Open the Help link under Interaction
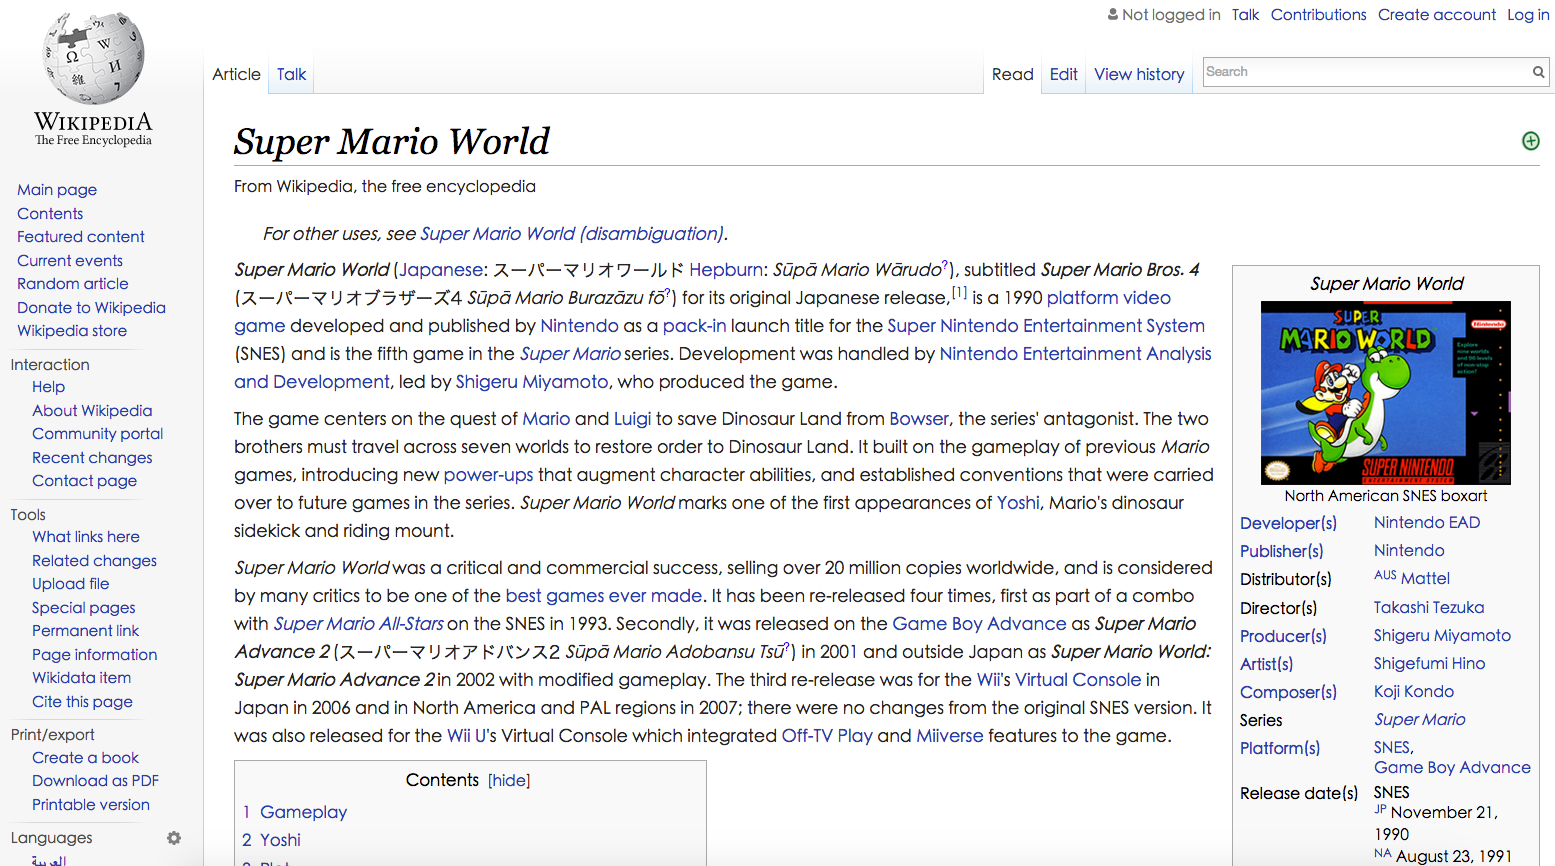This screenshot has height=866, width=1555. (x=48, y=387)
